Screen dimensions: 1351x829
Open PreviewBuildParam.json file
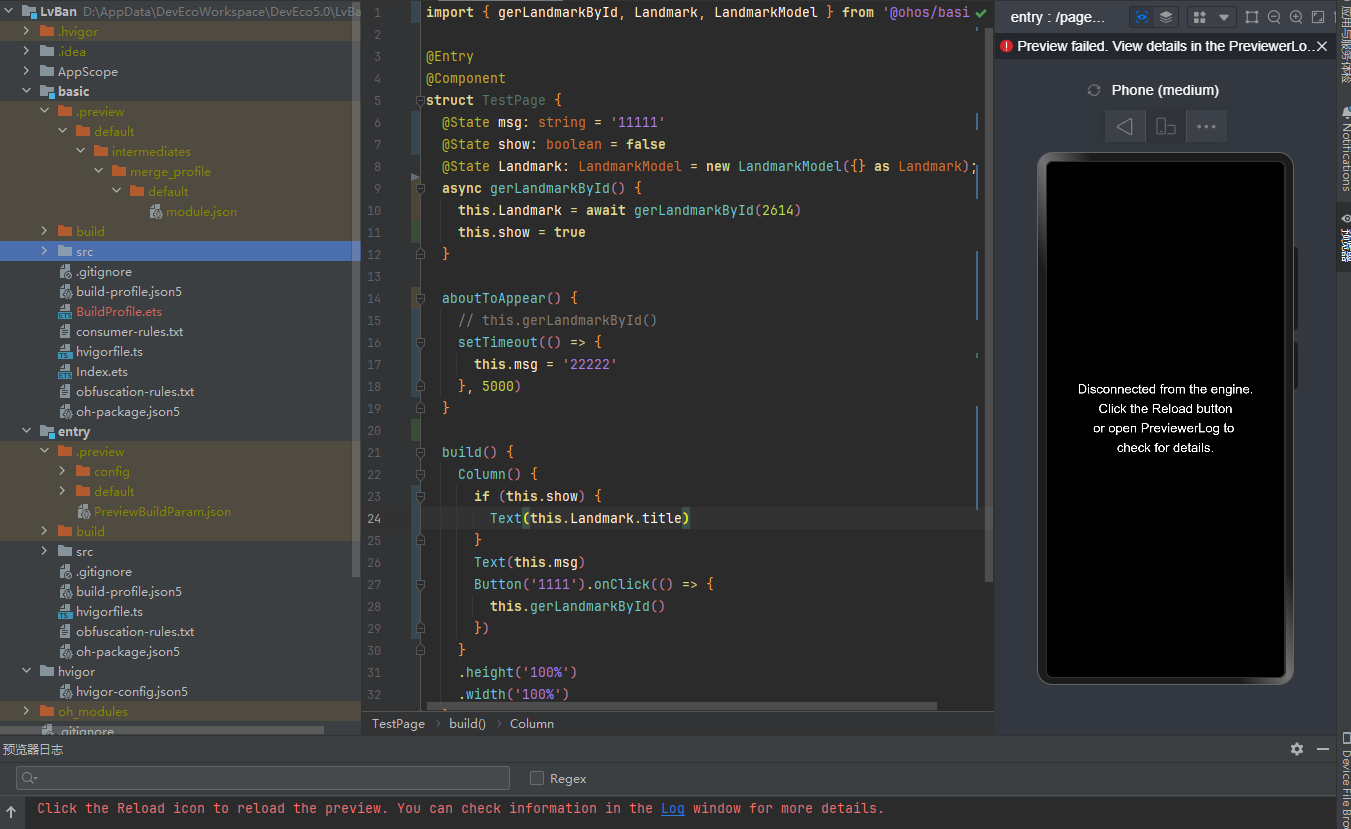153,511
